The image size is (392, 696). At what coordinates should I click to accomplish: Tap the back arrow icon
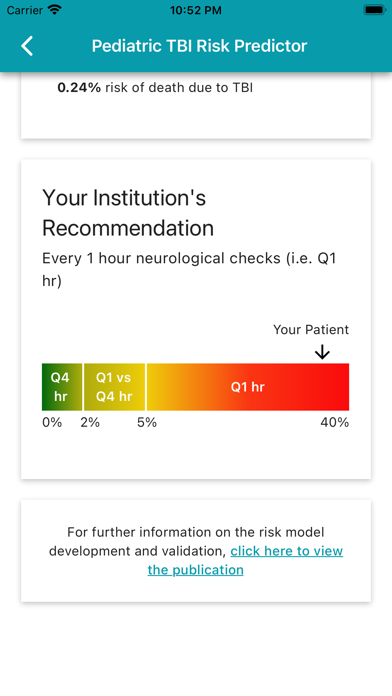point(27,46)
